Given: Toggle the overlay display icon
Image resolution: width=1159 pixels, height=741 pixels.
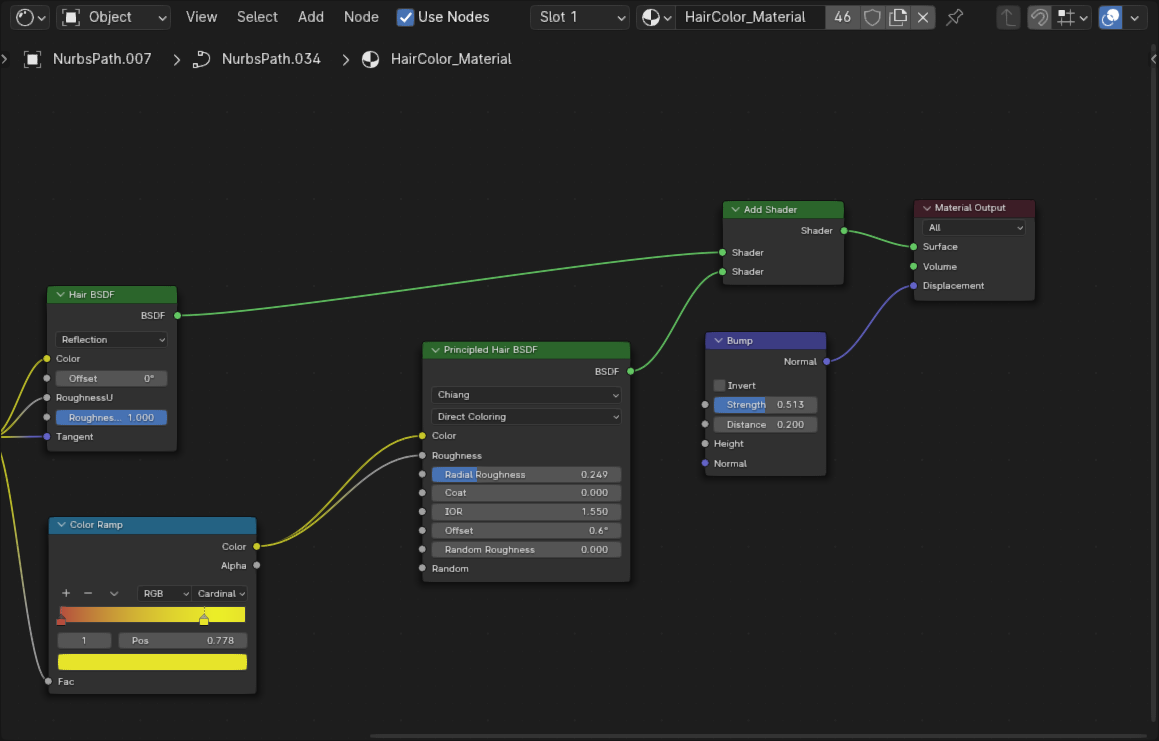Looking at the screenshot, I should click(x=1110, y=17).
